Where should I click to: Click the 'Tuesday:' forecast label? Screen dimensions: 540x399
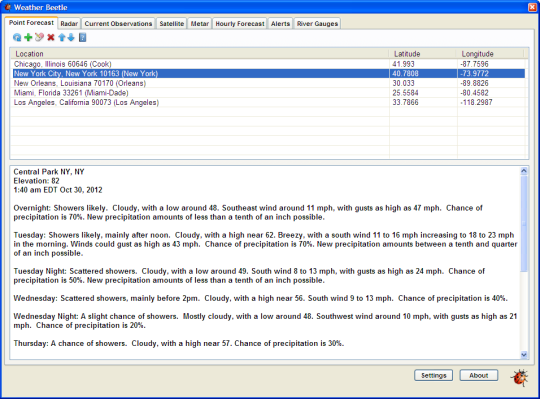point(30,235)
